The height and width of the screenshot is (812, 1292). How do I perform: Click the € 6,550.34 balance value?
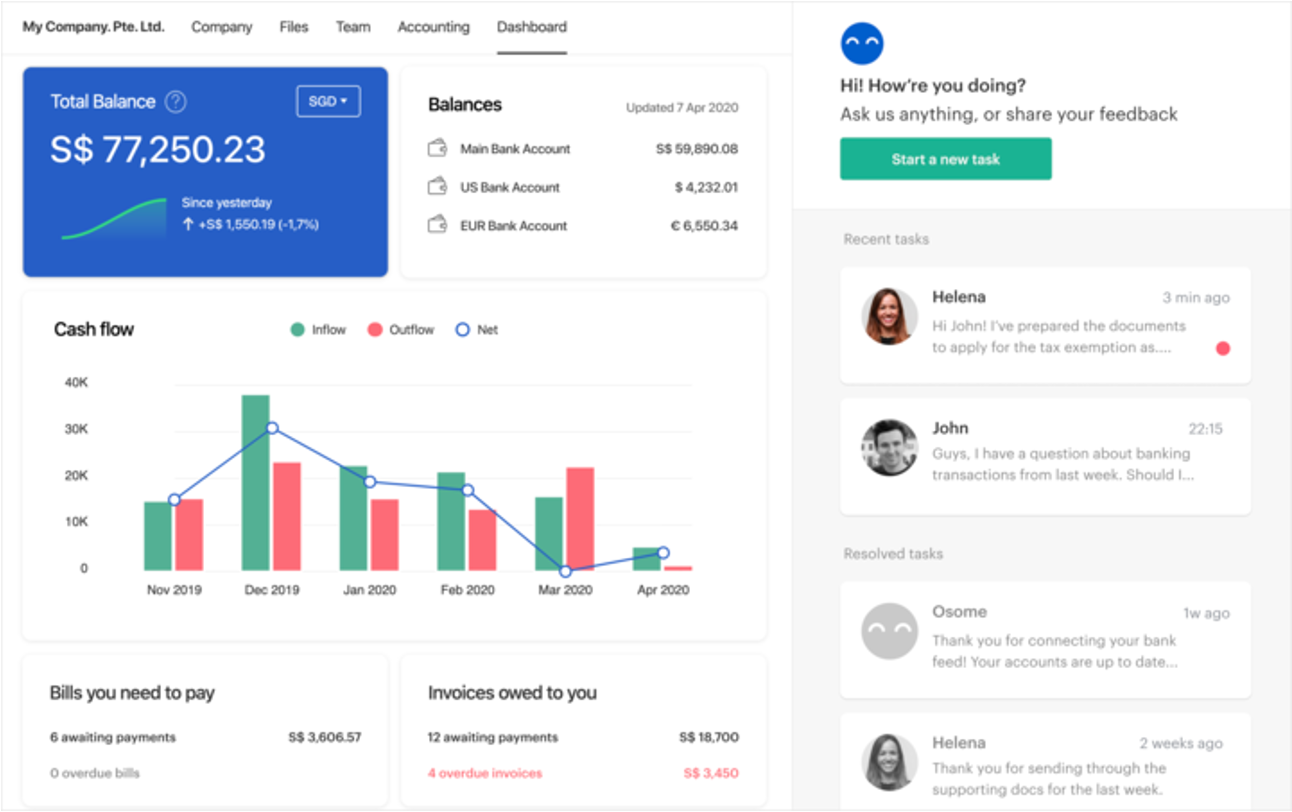pos(704,225)
